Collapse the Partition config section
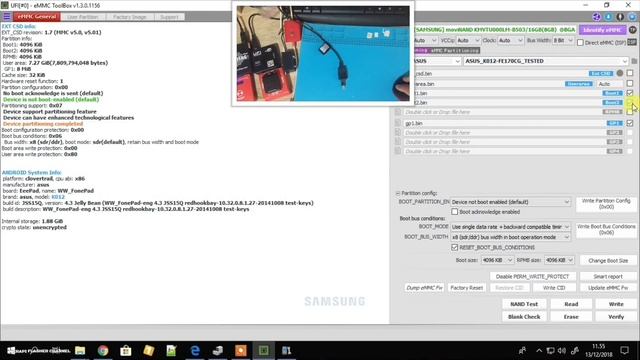This screenshot has height=360, width=640. coord(398,193)
